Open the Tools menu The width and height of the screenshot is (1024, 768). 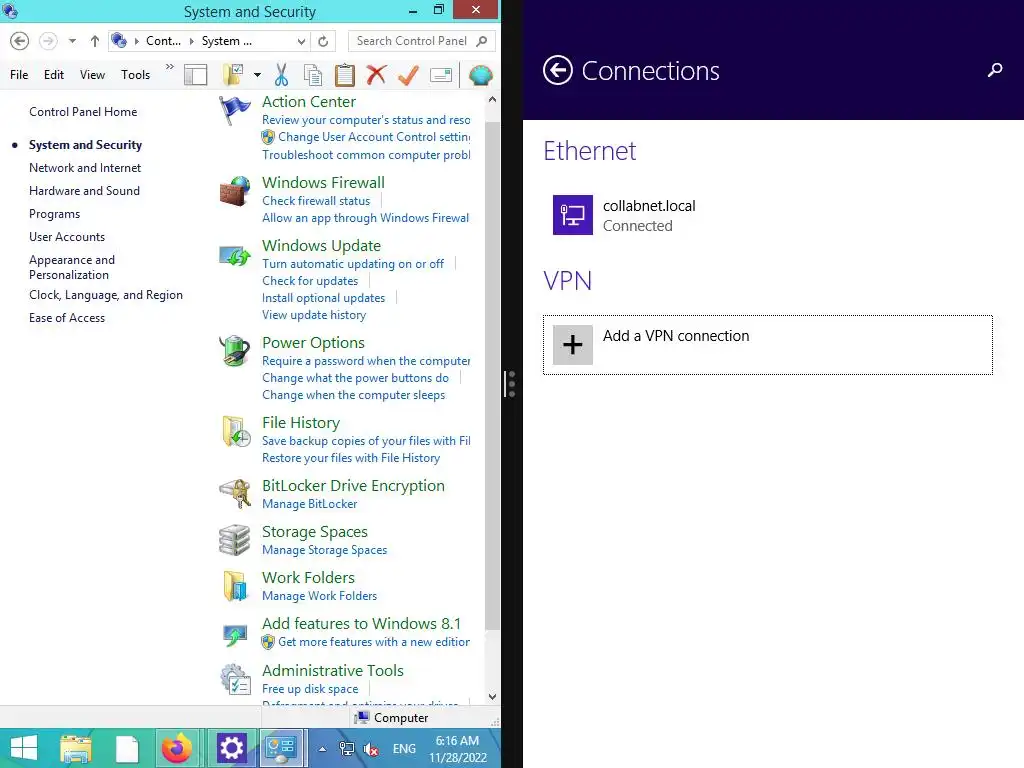(135, 75)
